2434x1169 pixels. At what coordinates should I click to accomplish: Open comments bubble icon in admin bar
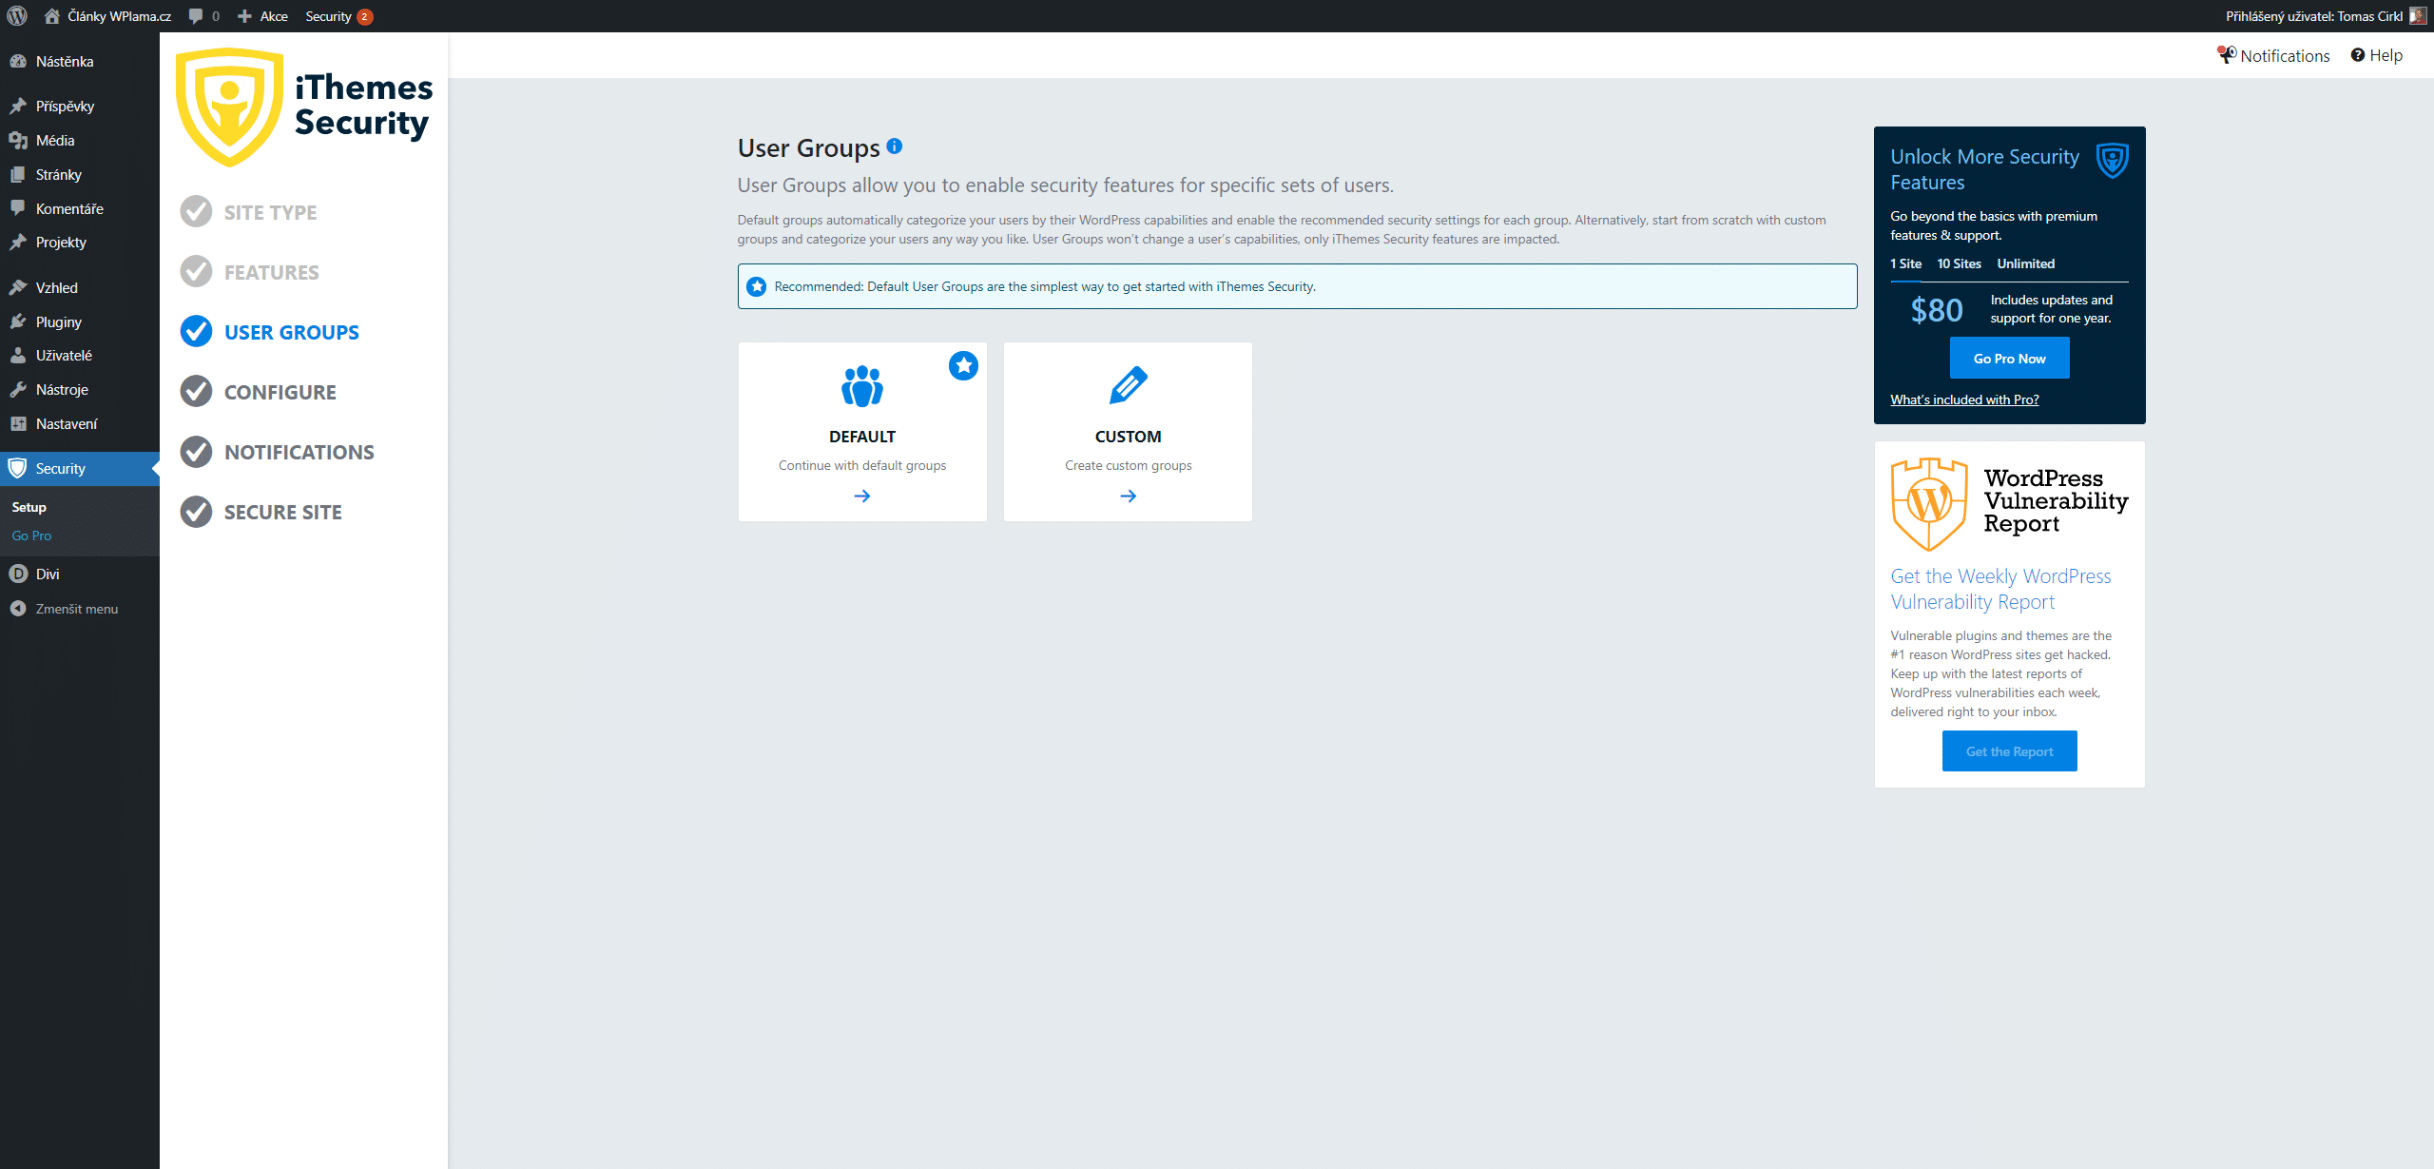(x=196, y=16)
